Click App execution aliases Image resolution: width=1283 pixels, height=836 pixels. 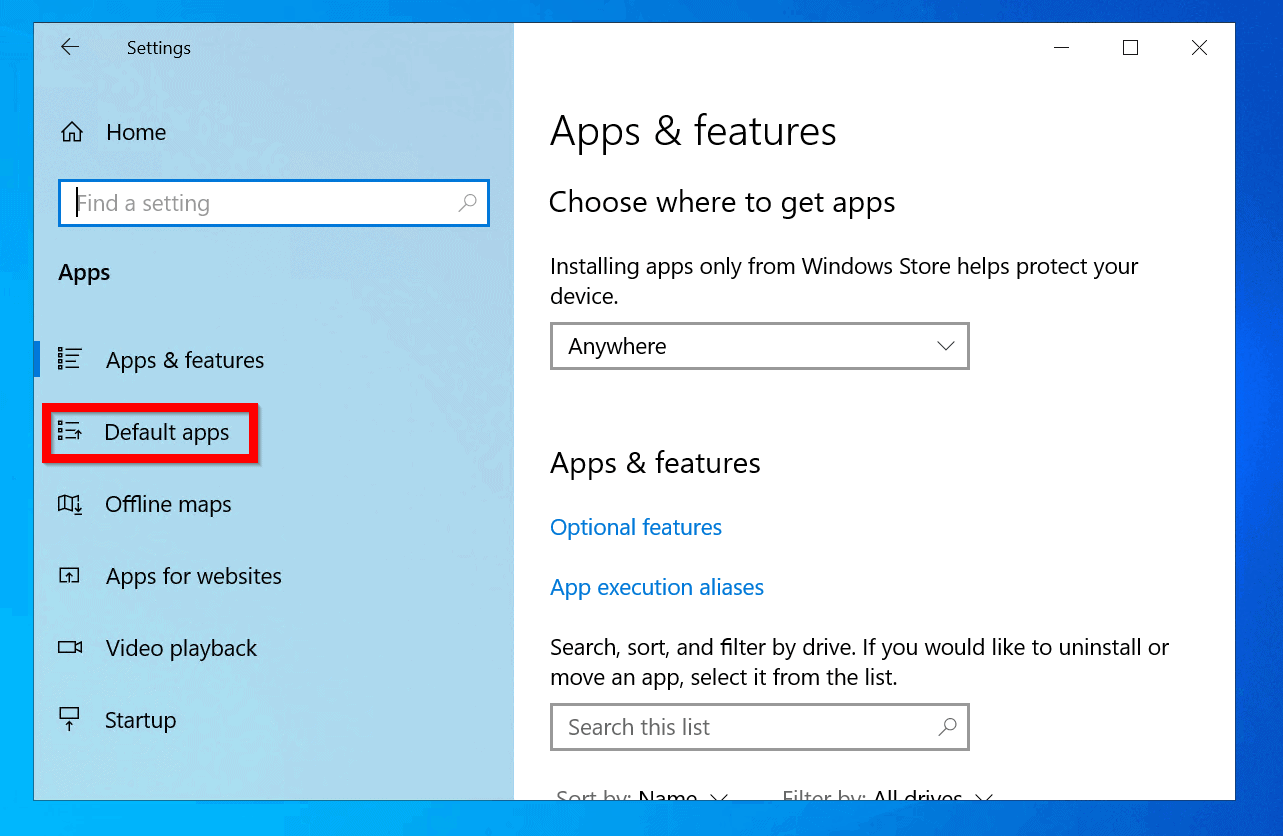(657, 587)
